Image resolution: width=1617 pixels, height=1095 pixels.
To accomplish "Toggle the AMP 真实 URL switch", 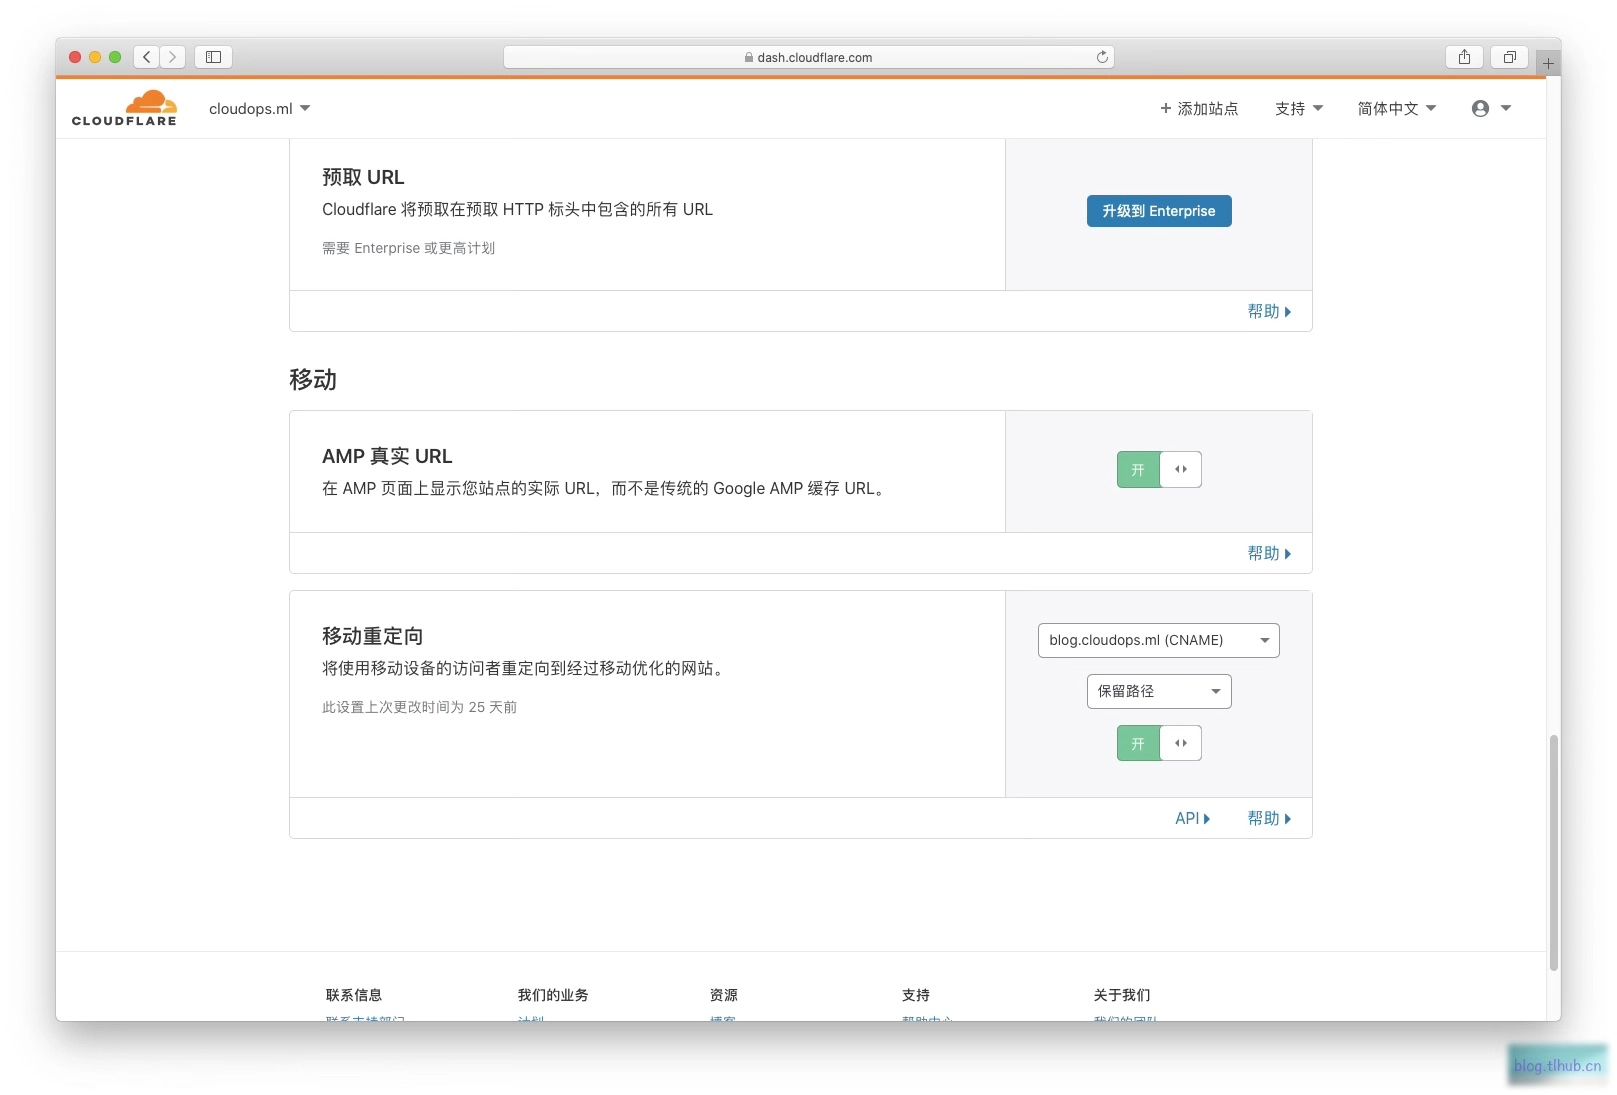I will coord(1159,469).
